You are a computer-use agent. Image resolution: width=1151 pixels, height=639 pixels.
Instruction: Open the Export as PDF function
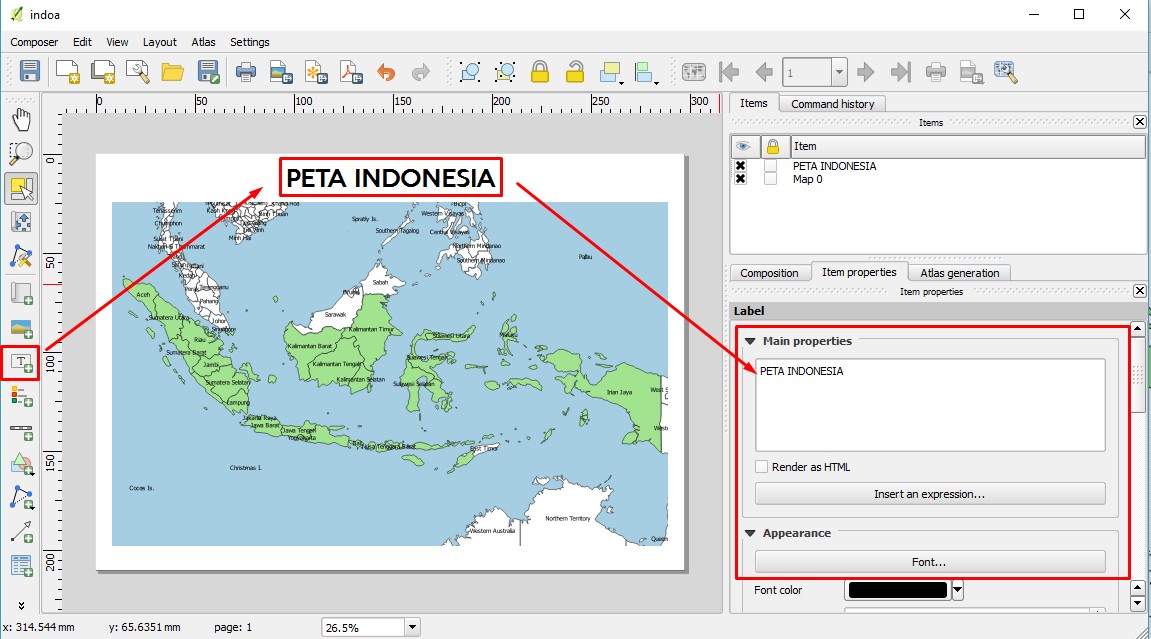coord(352,71)
